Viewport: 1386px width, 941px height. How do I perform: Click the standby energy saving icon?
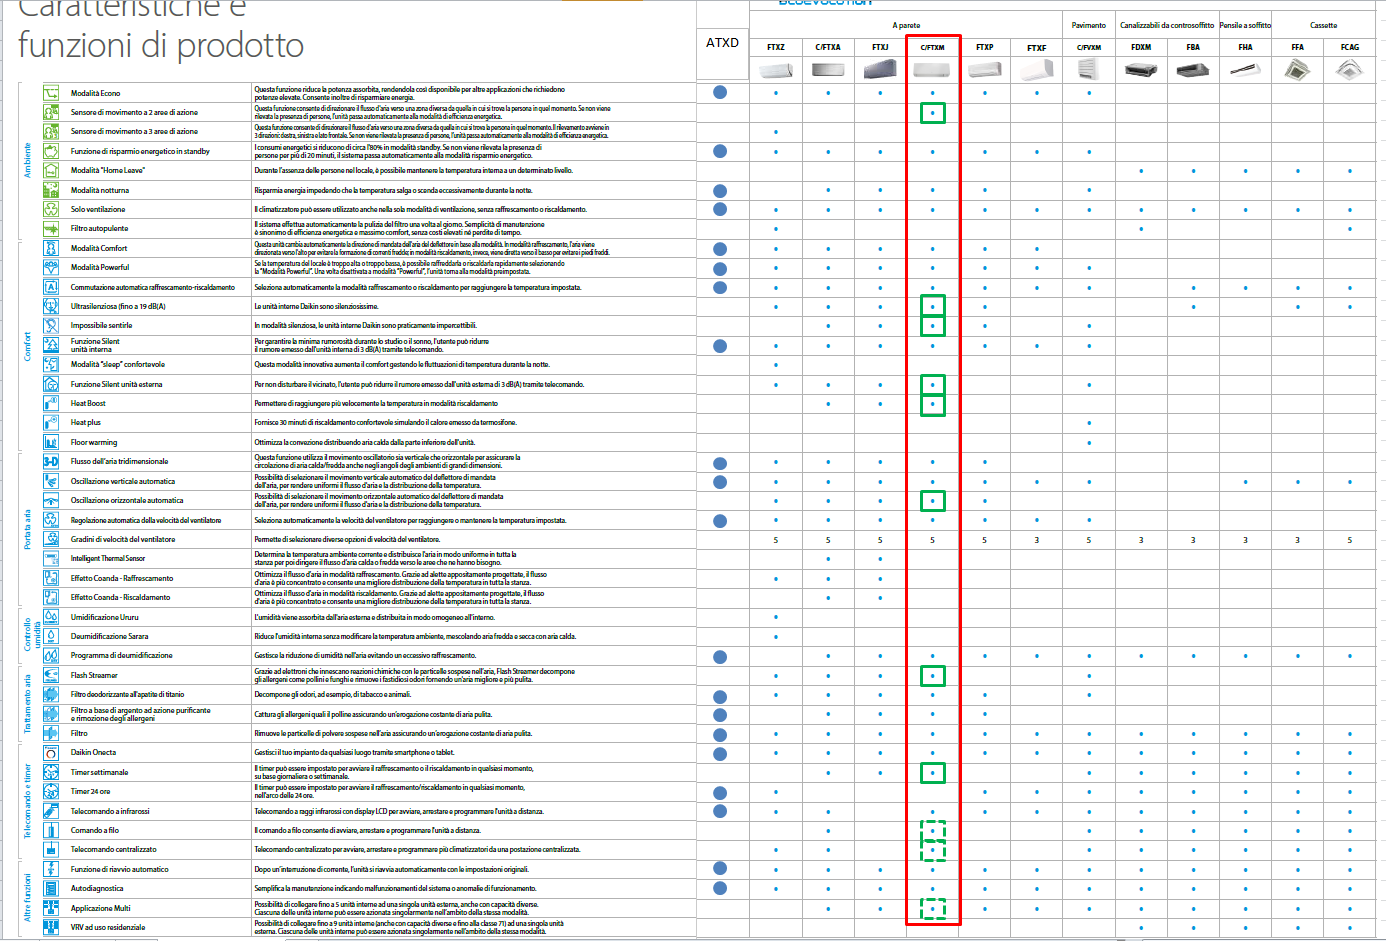click(51, 151)
